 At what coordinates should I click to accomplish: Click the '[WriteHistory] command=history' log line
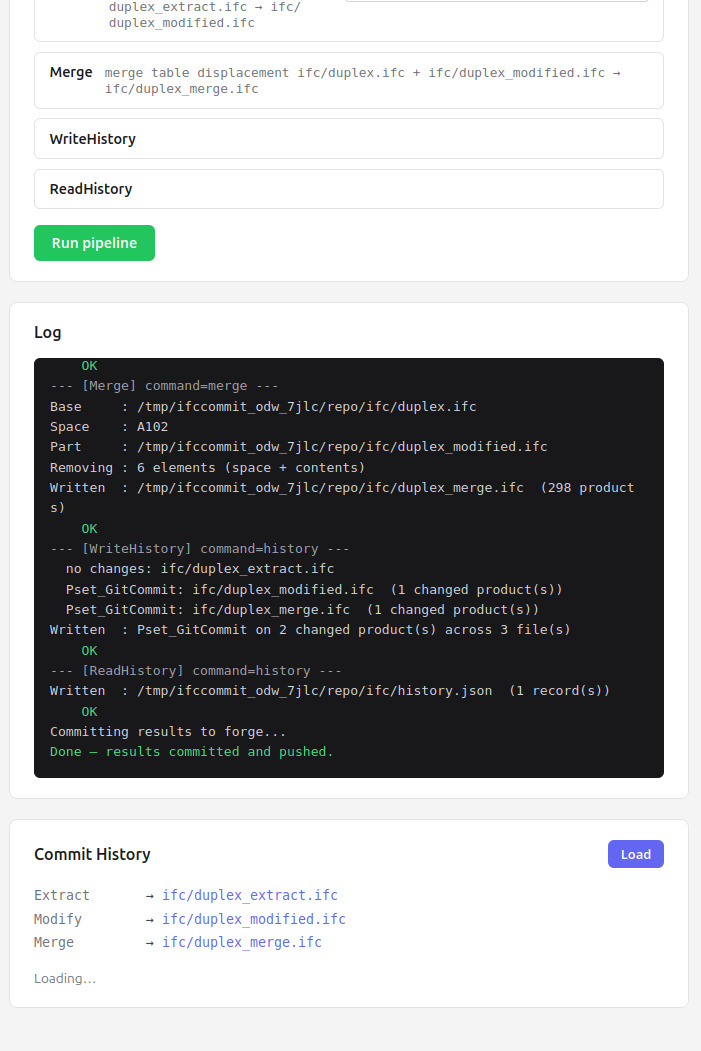(x=200, y=549)
